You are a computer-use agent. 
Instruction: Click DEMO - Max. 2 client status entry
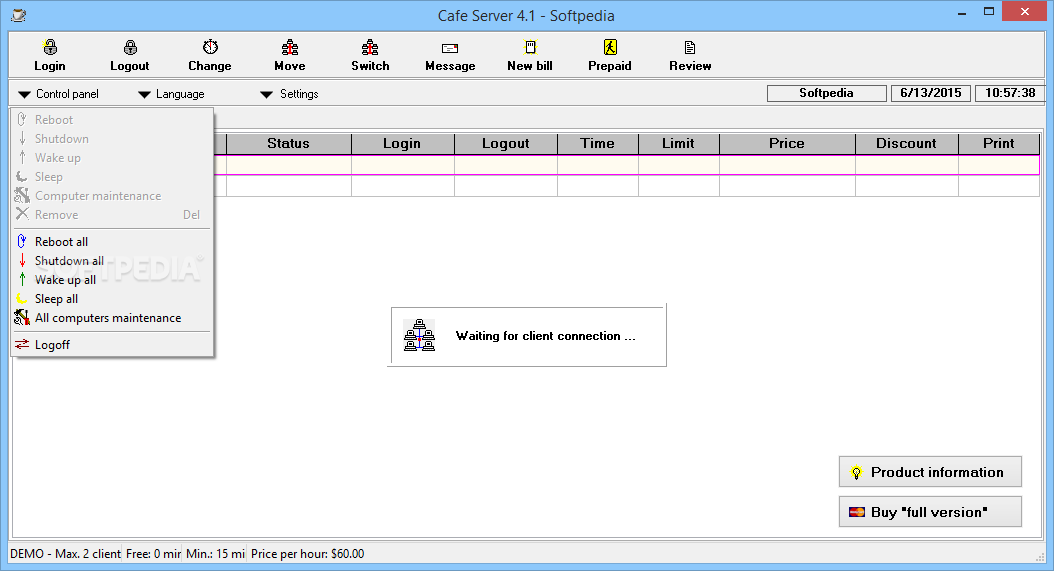pos(65,554)
